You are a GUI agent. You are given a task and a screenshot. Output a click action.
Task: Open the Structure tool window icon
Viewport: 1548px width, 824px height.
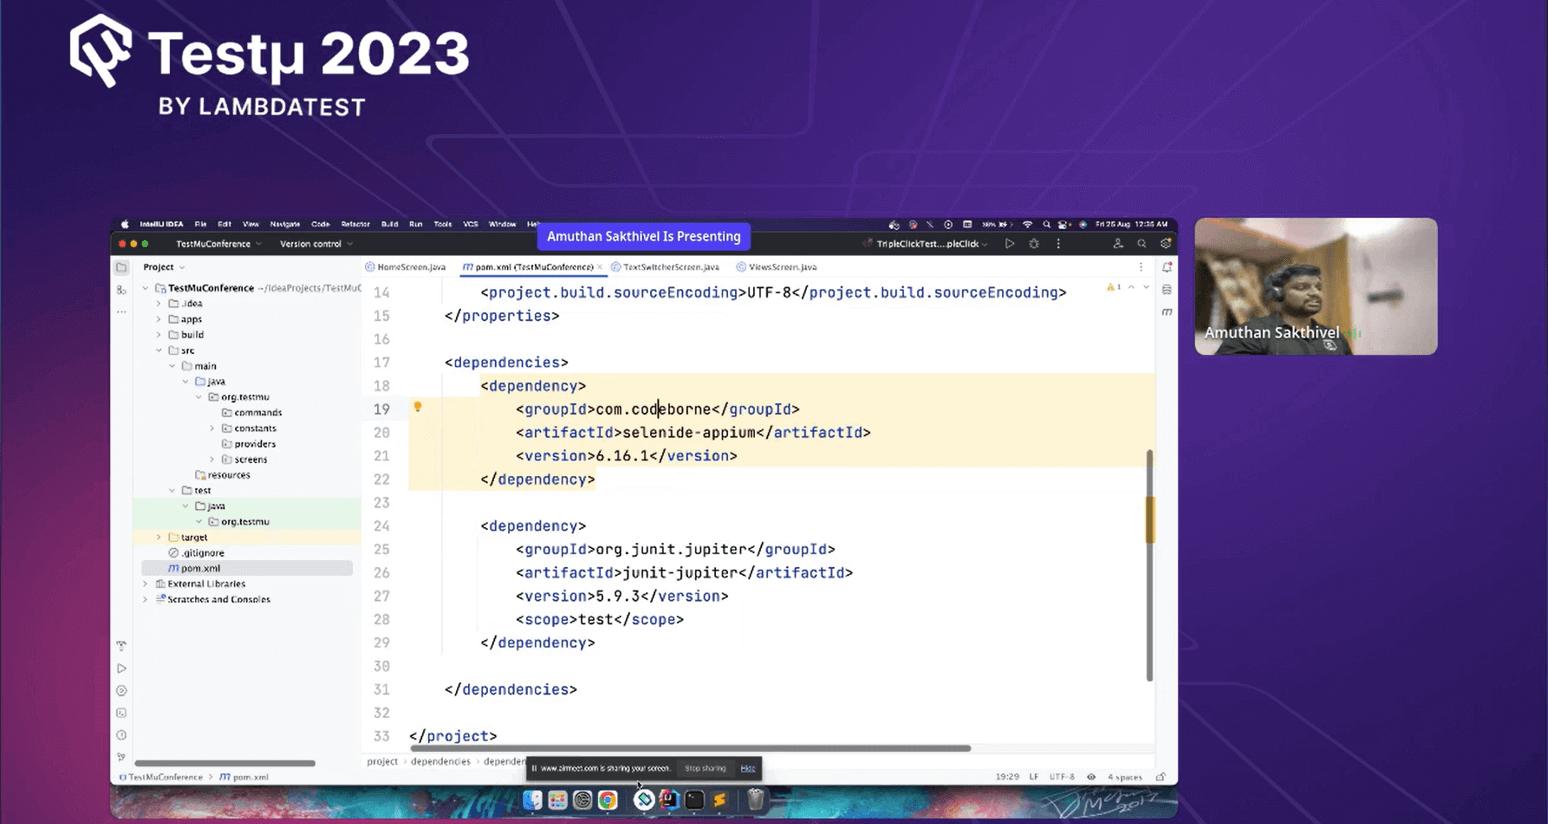[x=121, y=290]
